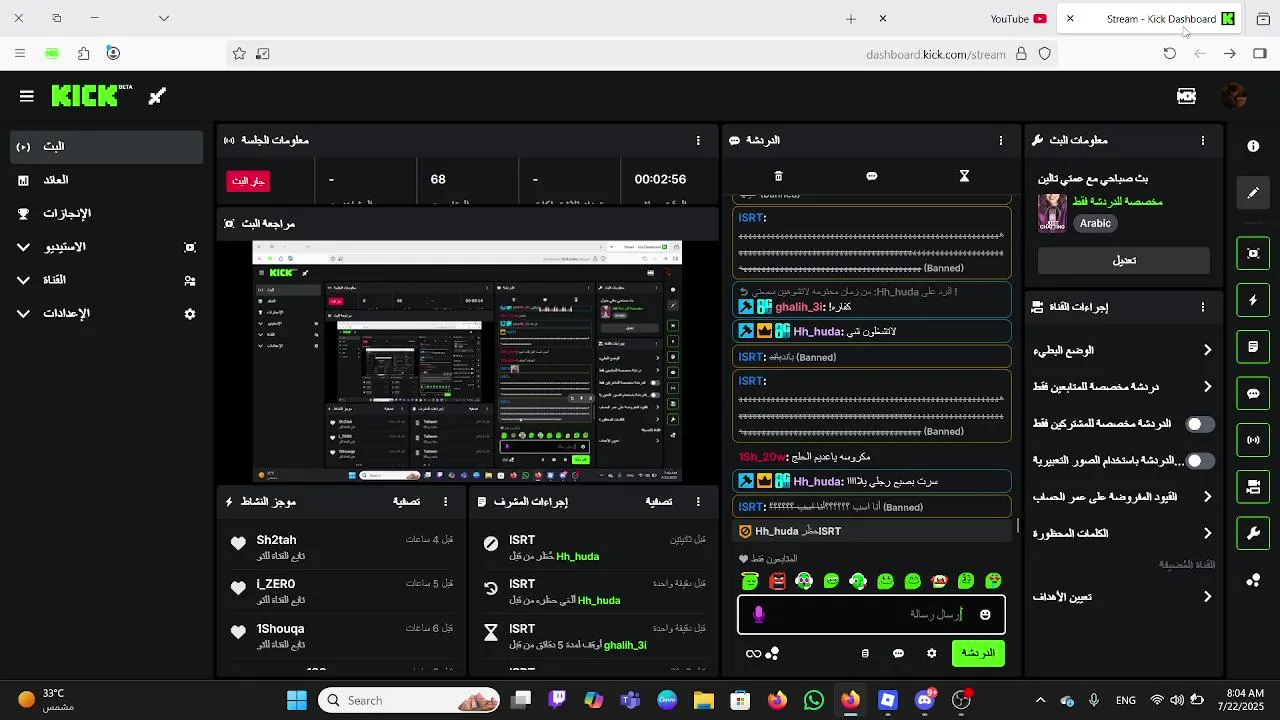Click the keyboard deck icon left of the avatar
The image size is (1280, 720).
click(1186, 96)
